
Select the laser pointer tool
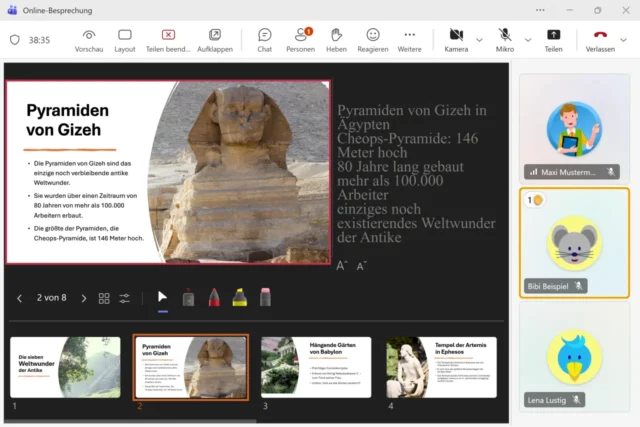click(x=188, y=298)
